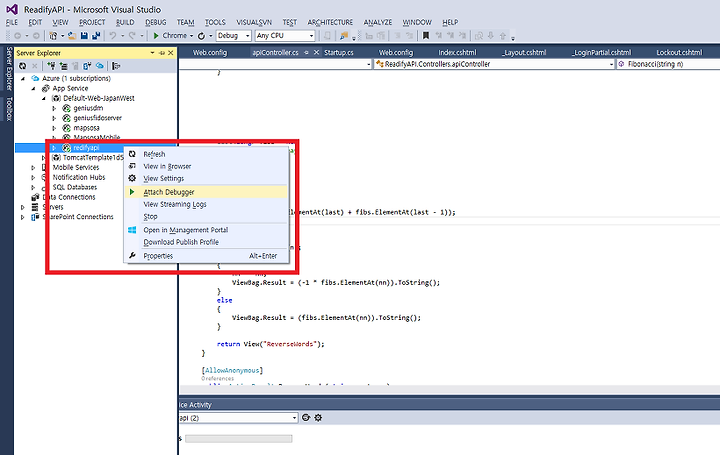Viewport: 720px width, 455px height.
Task: Choose View Streaming Logs in context menu
Action: point(207,204)
